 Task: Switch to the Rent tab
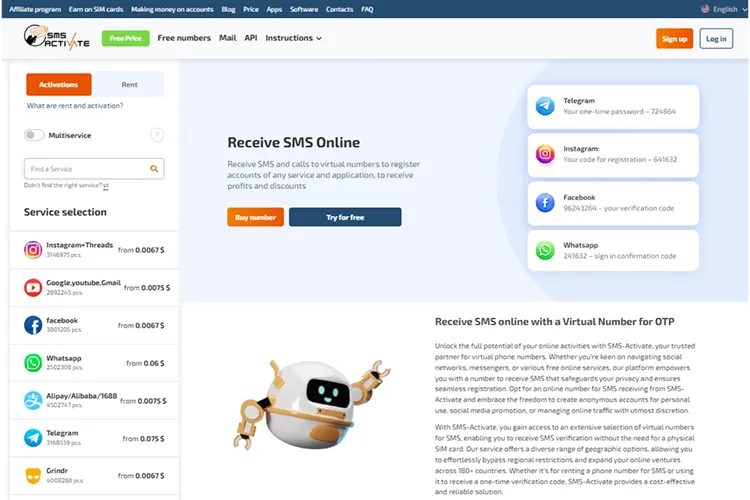click(x=129, y=85)
